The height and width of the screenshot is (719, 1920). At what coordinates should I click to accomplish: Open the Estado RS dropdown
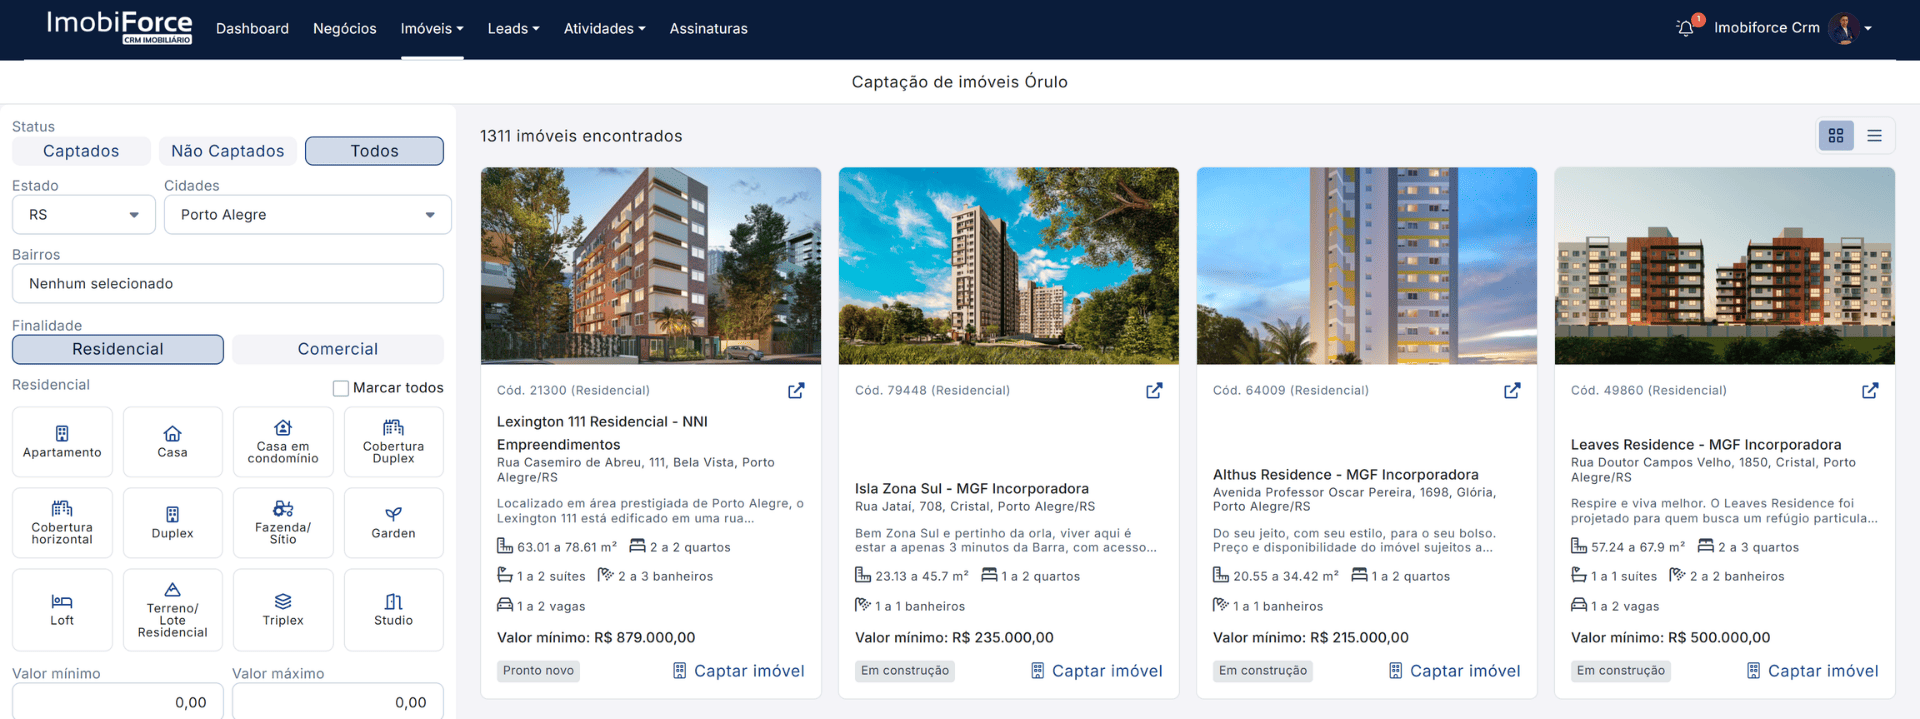[x=84, y=215]
